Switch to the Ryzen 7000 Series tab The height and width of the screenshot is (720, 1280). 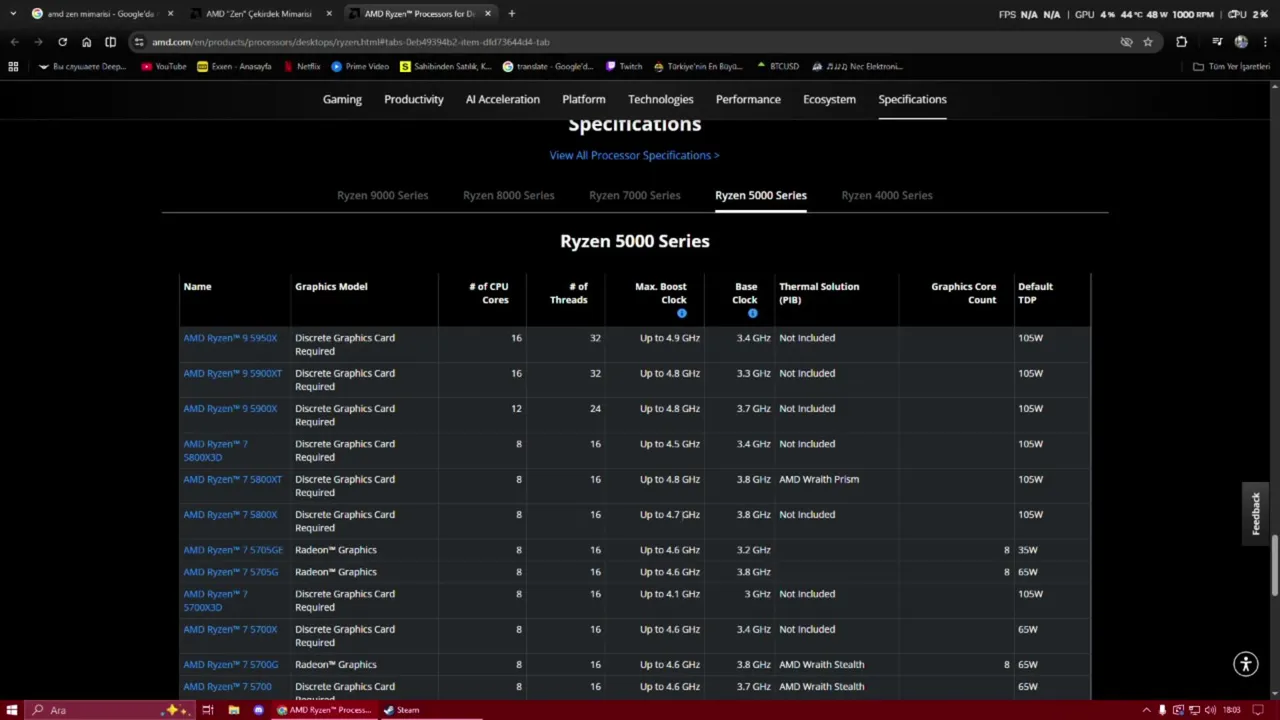(634, 195)
